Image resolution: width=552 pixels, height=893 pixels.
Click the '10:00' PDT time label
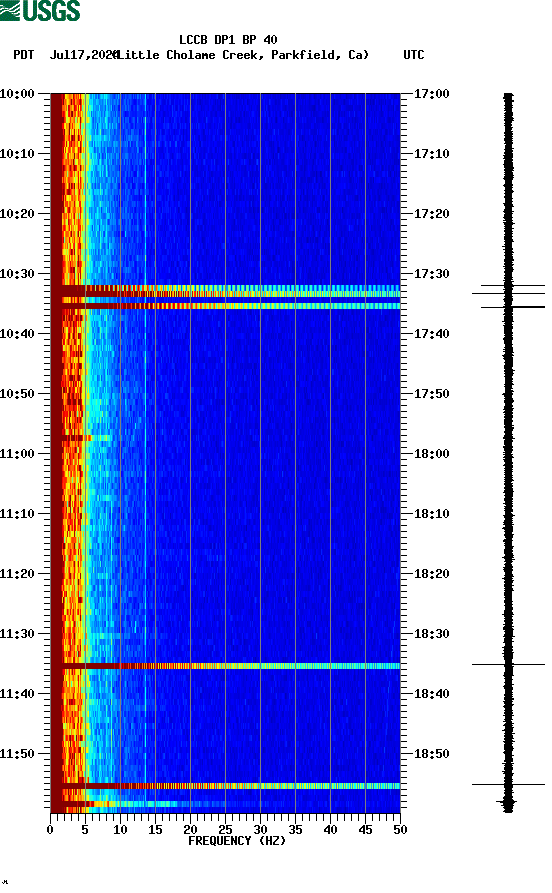[x=17, y=93]
